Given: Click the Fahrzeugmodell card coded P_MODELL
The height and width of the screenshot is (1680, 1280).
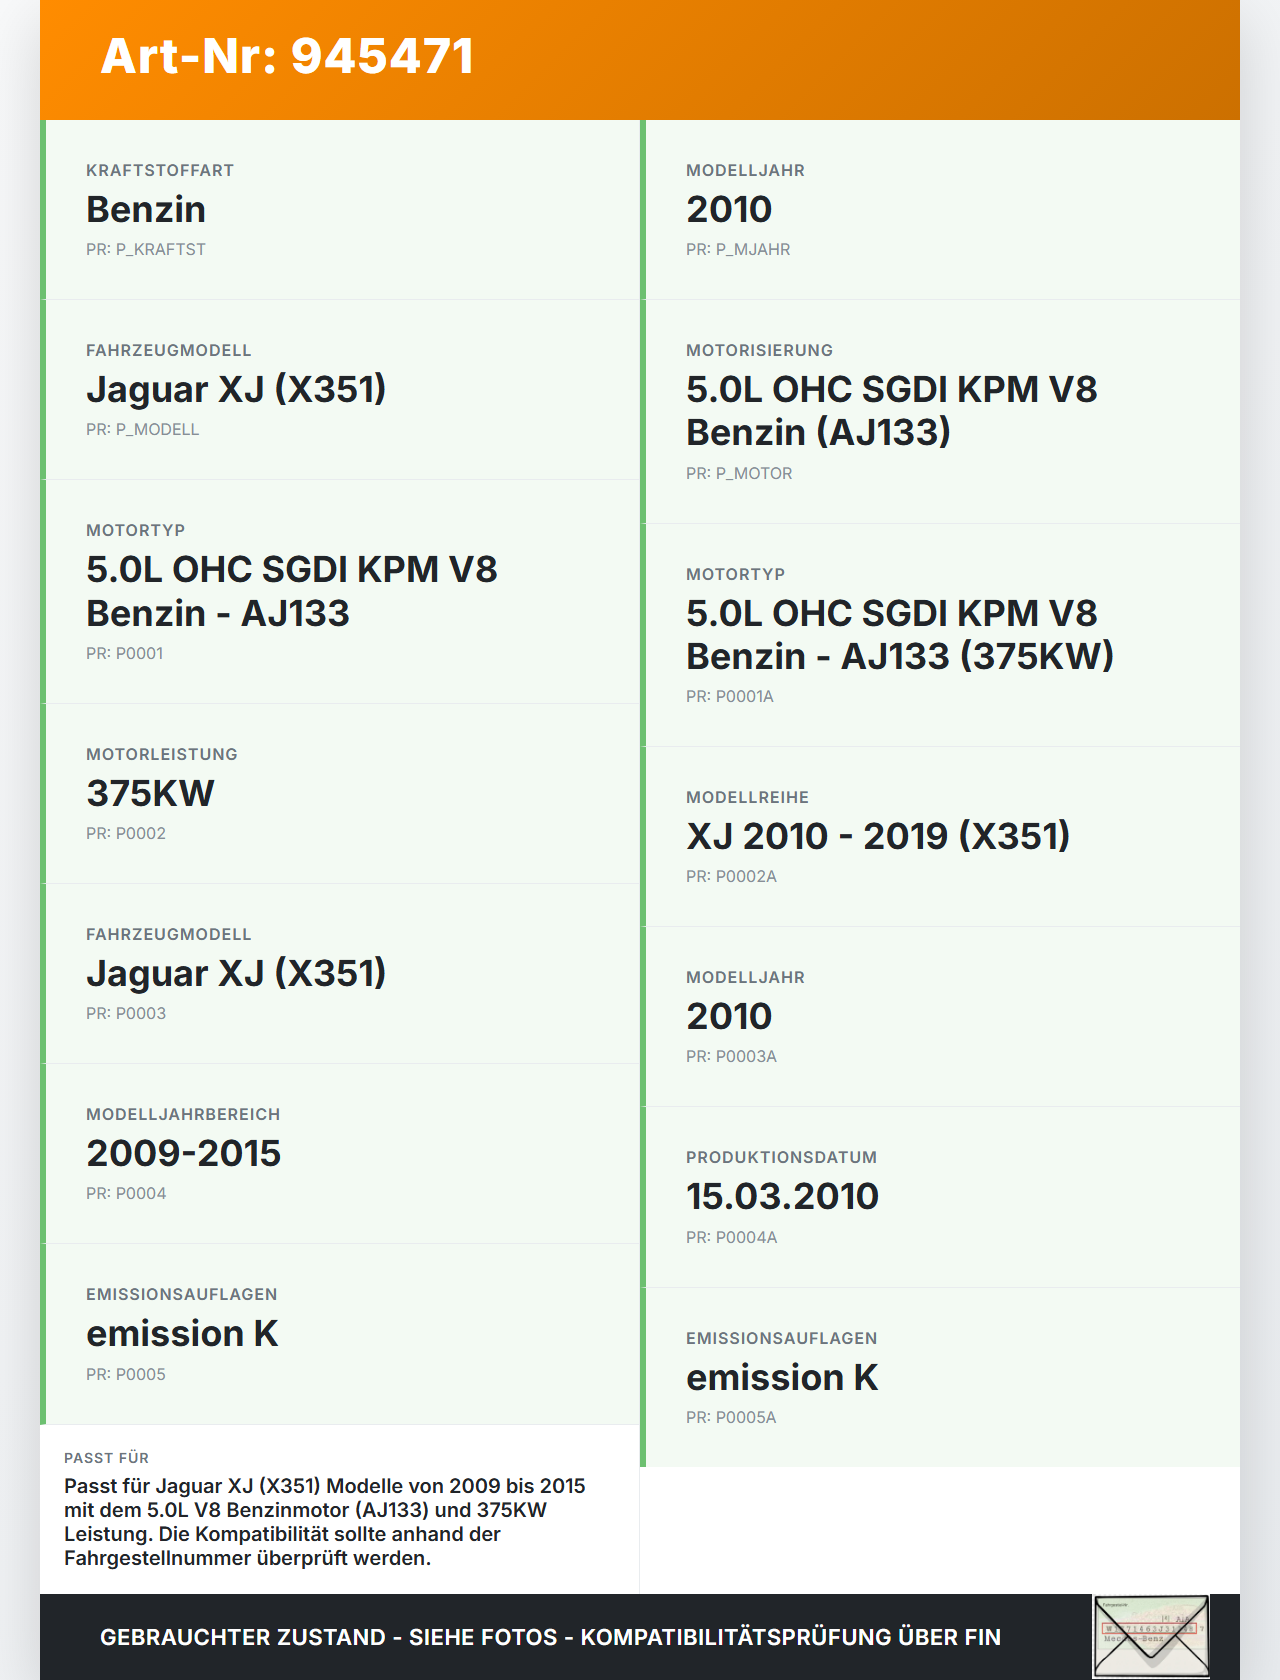Looking at the screenshot, I should [x=340, y=390].
